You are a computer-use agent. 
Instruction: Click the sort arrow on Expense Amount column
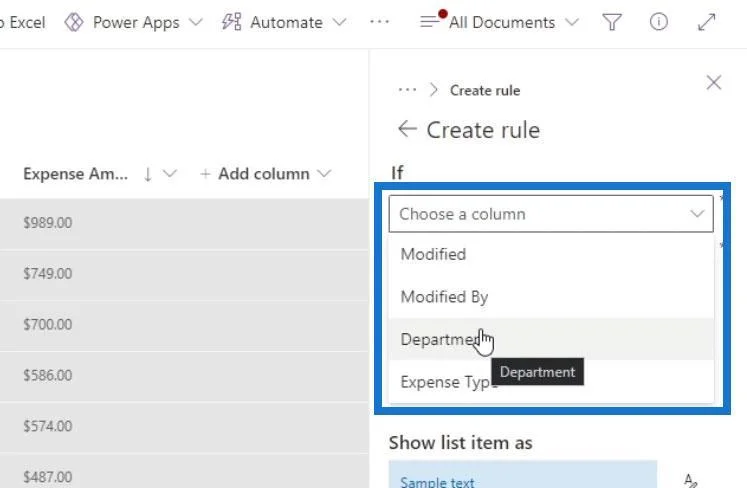click(x=148, y=174)
